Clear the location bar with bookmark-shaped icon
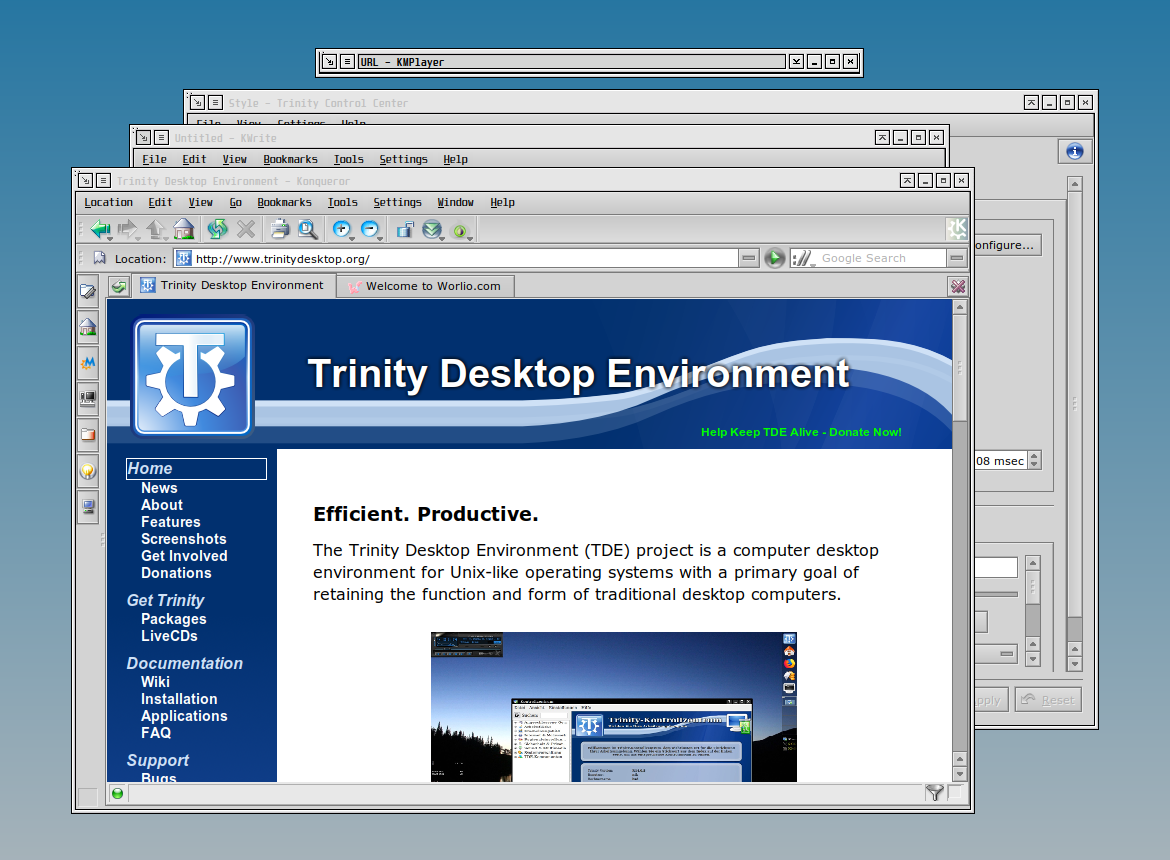Screen dimensions: 1170x860 (x=99, y=258)
